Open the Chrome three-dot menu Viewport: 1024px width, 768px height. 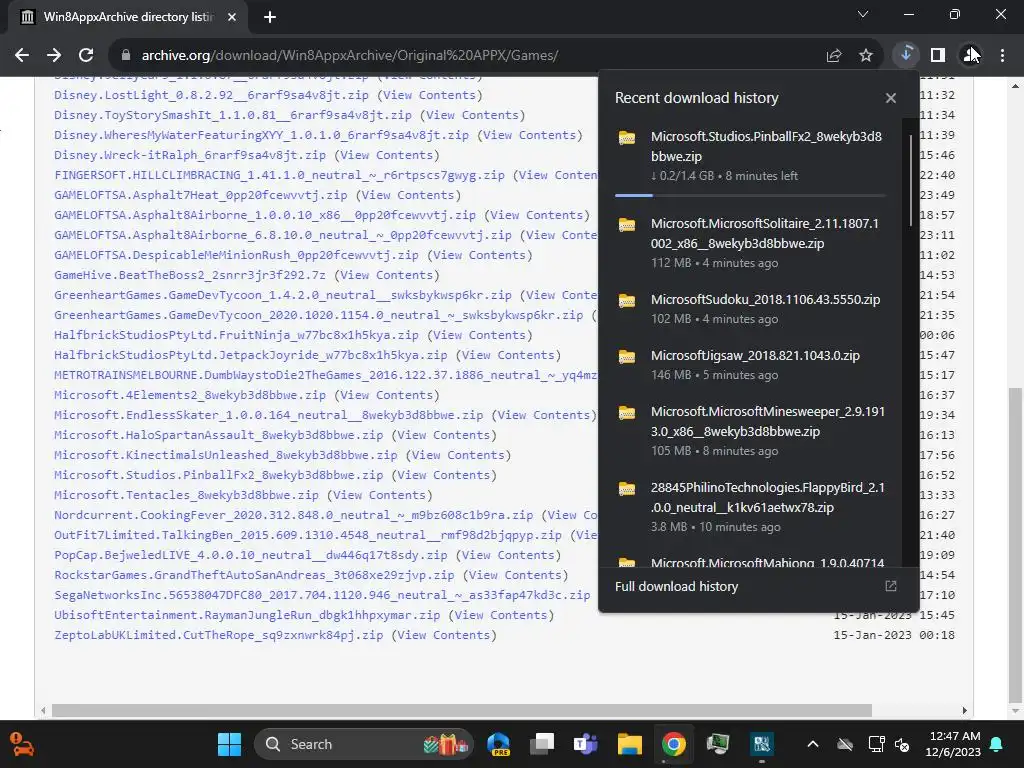tap(1002, 56)
